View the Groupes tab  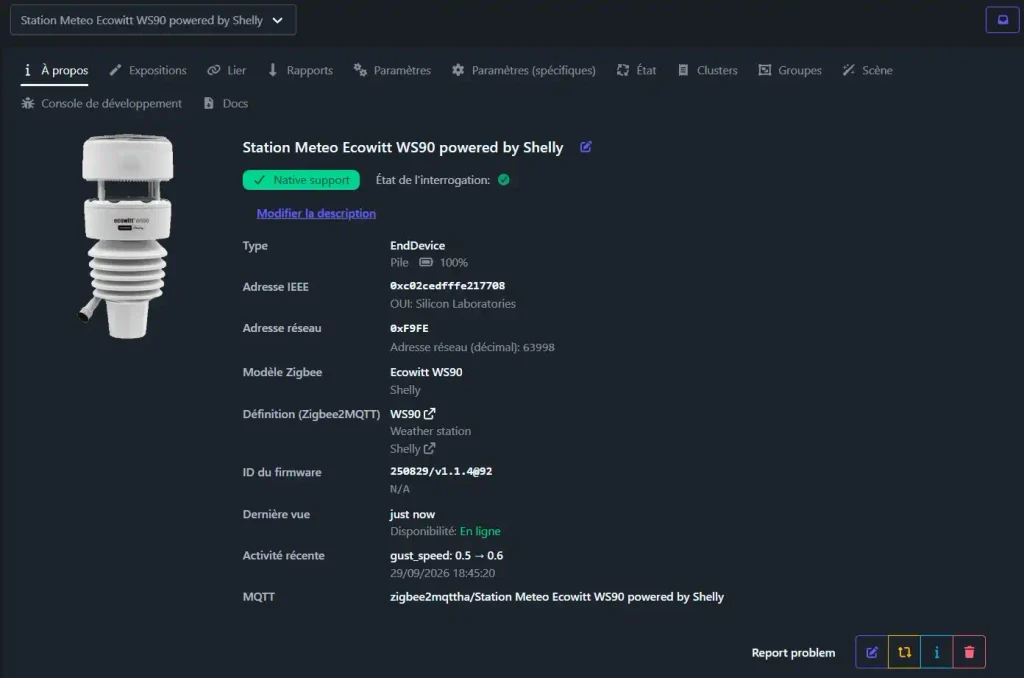[790, 71]
